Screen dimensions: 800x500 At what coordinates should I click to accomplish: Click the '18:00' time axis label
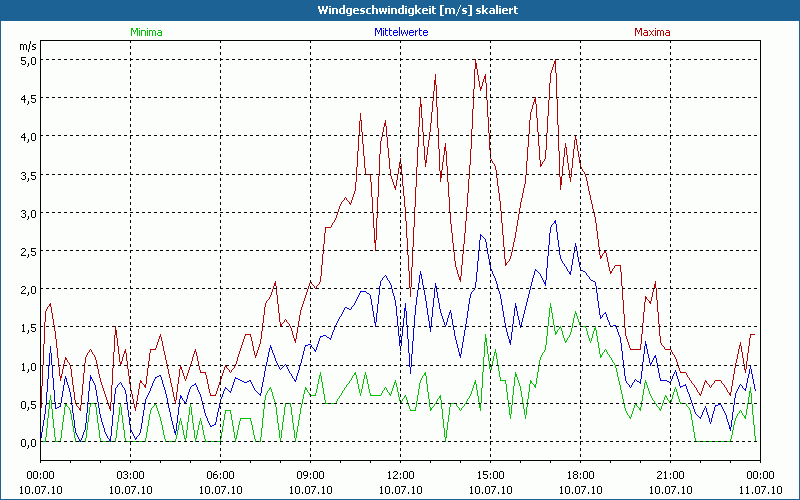(581, 476)
